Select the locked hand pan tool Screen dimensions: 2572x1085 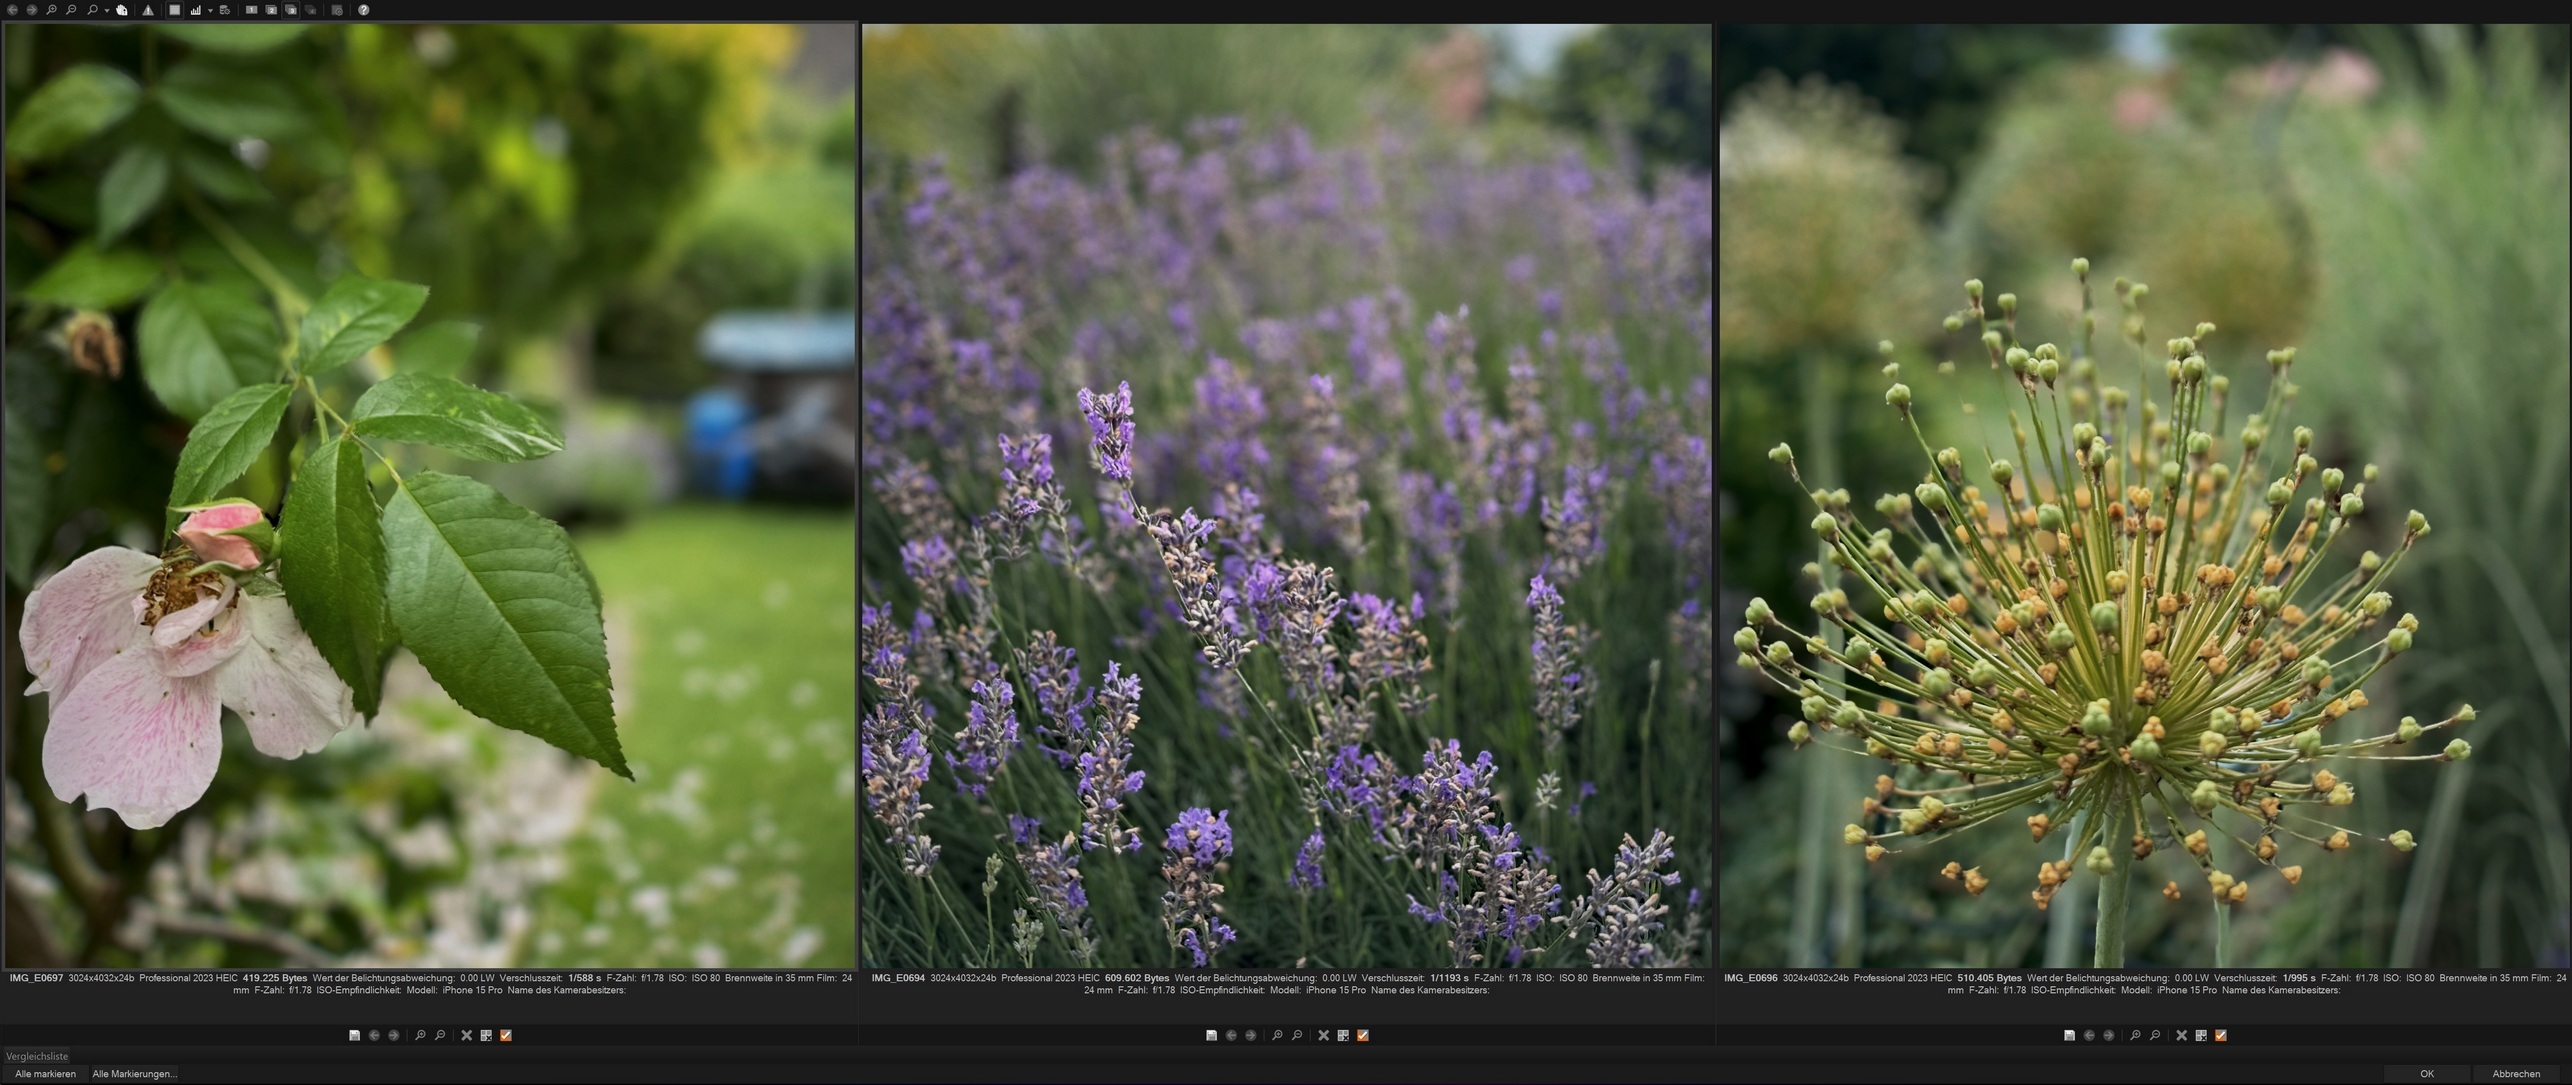coord(121,10)
